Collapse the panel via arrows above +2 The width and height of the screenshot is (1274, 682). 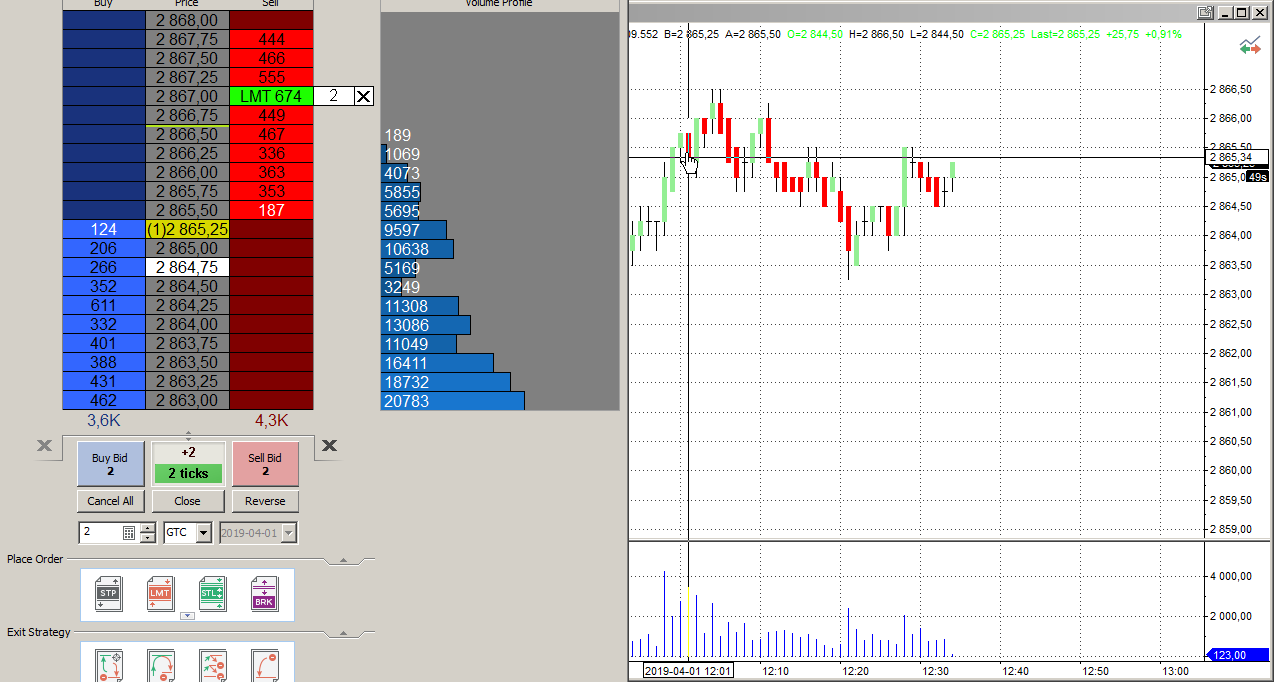pyautogui.click(x=188, y=435)
